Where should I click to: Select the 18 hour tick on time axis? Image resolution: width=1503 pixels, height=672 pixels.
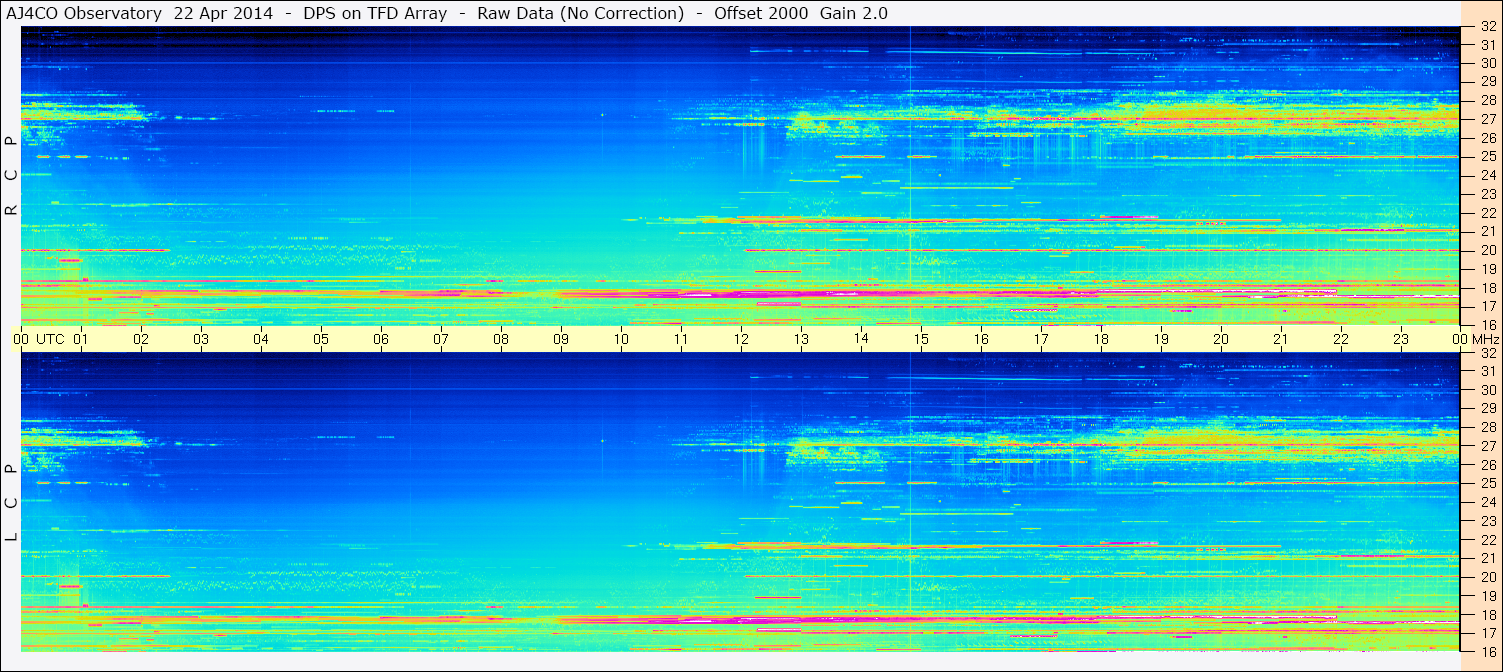[1101, 339]
